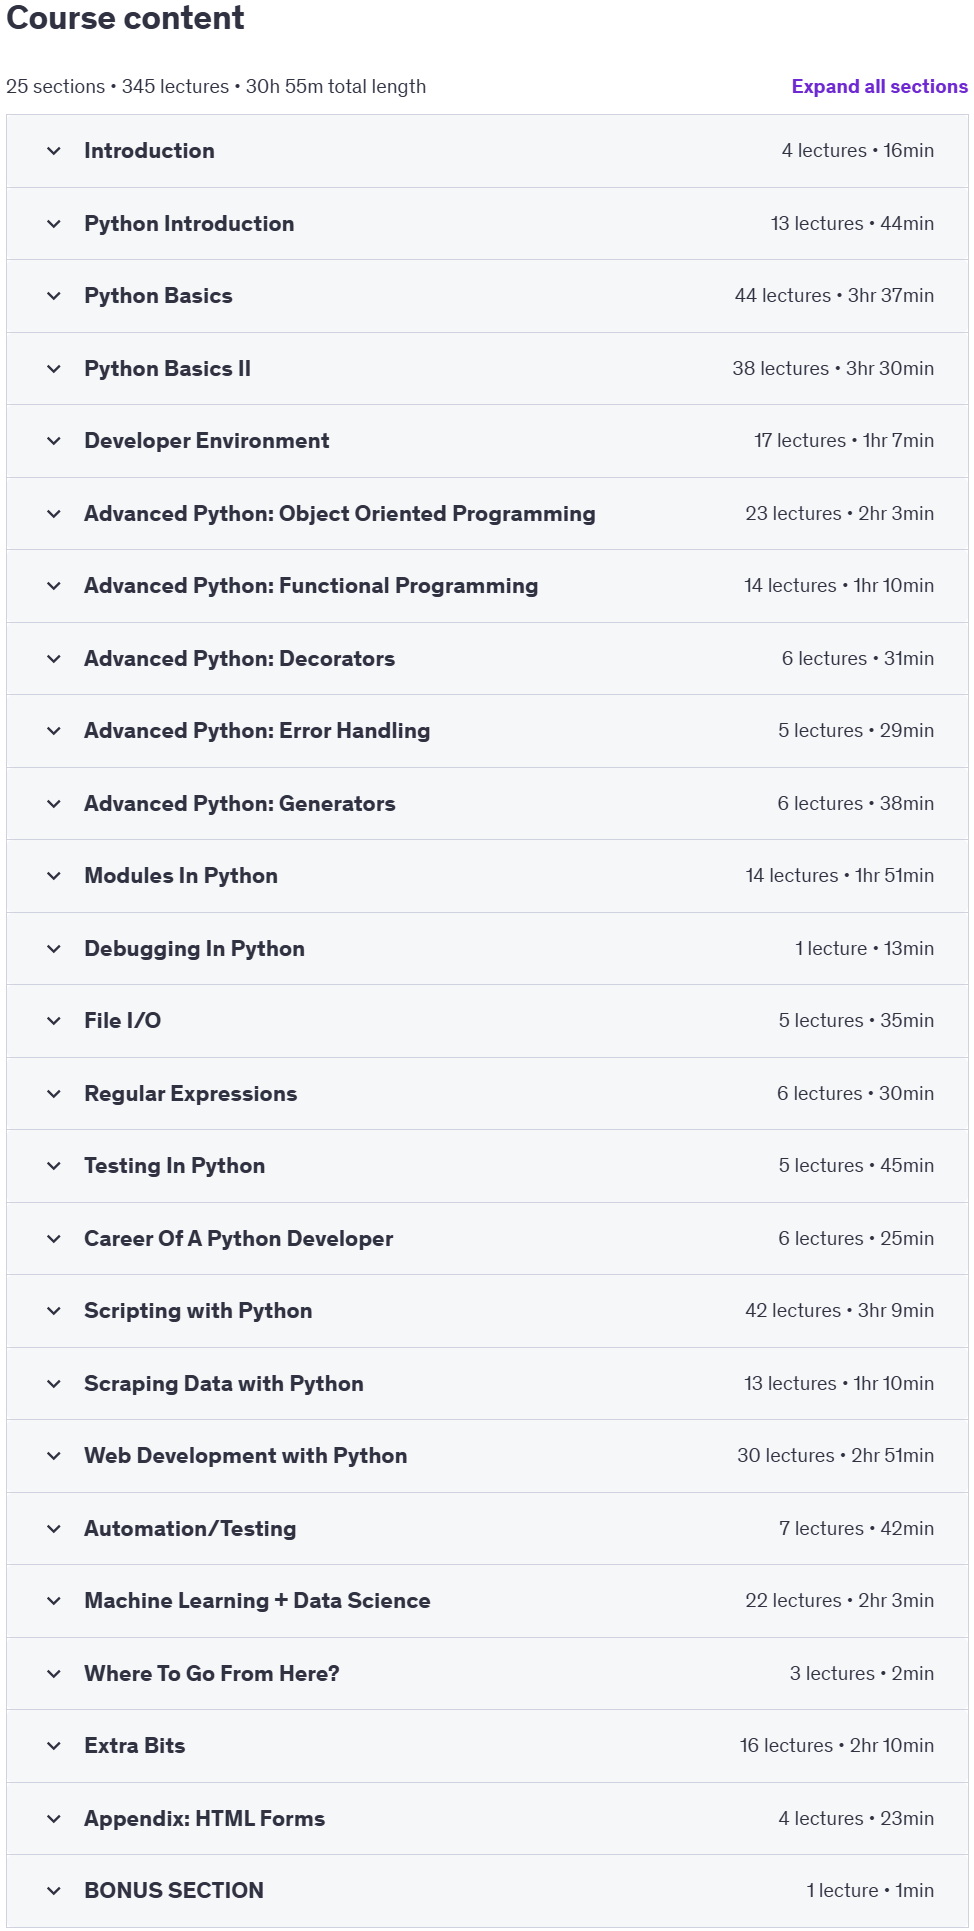Expand the Introduction section chevron
The width and height of the screenshot is (974, 1931).
[54, 151]
